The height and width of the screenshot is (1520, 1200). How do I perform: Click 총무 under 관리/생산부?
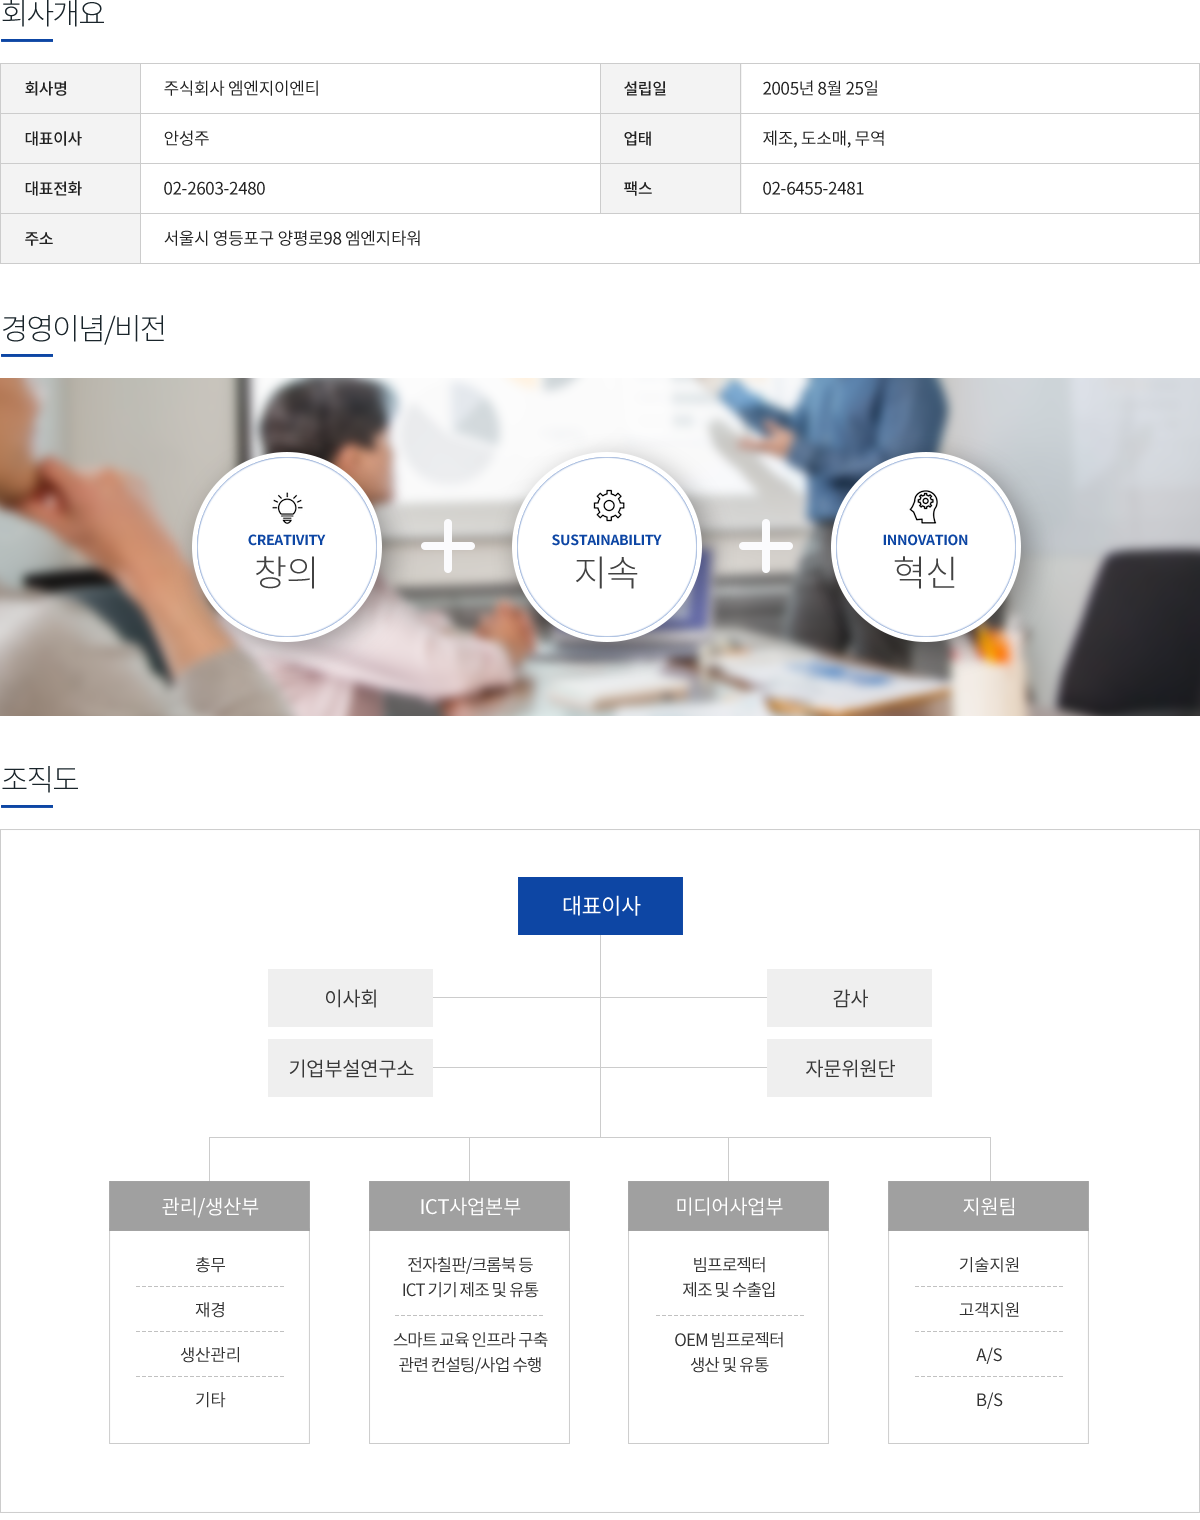pyautogui.click(x=210, y=1265)
